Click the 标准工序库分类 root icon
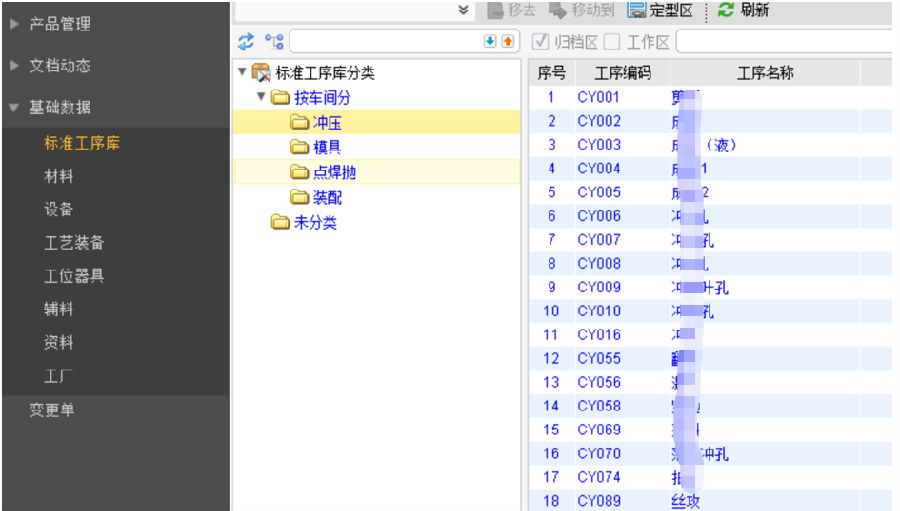900x511 pixels. pyautogui.click(x=261, y=73)
